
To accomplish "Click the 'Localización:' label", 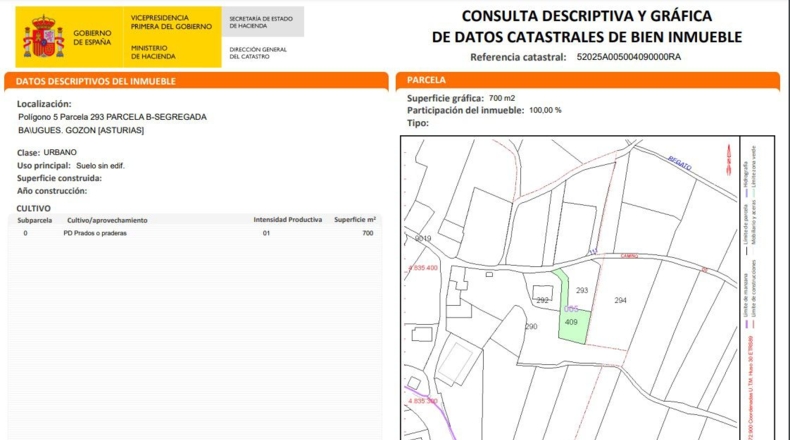I will 44,104.
